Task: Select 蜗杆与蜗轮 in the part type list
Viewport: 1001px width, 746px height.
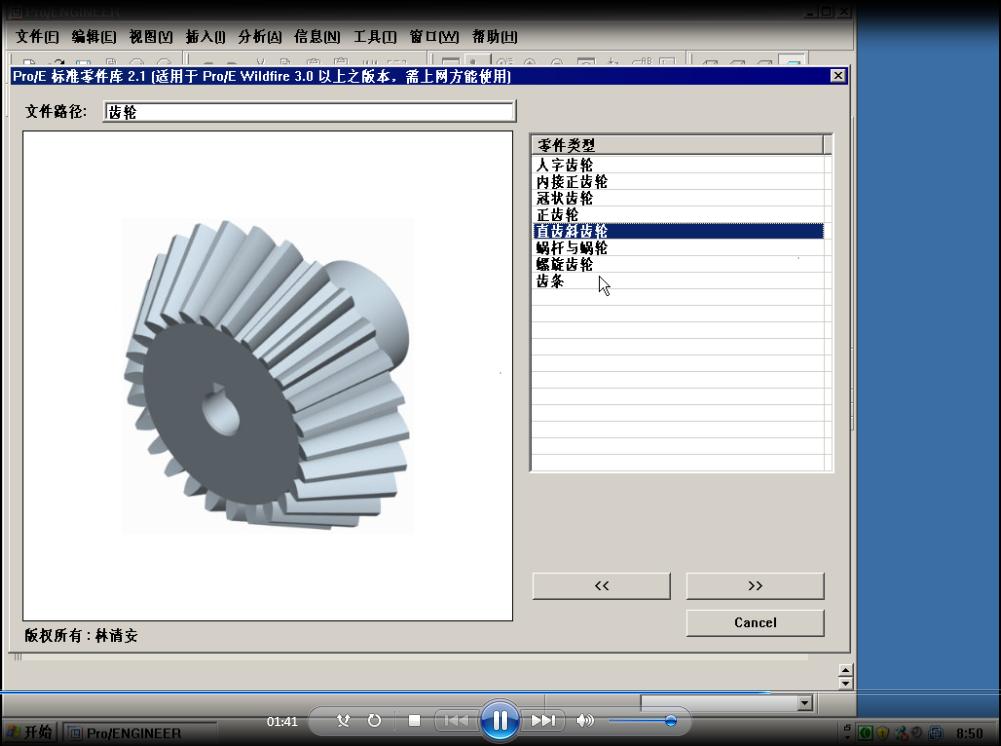Action: (678, 248)
